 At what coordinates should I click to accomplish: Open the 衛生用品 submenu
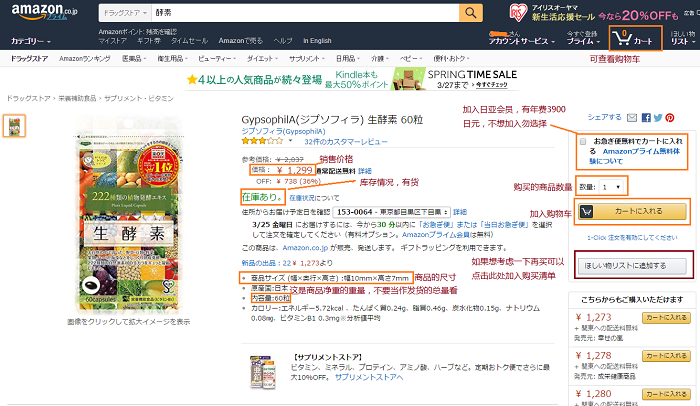[x=172, y=59]
